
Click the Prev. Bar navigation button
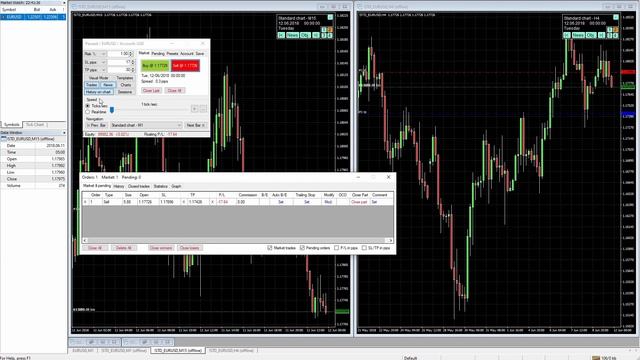(96, 125)
